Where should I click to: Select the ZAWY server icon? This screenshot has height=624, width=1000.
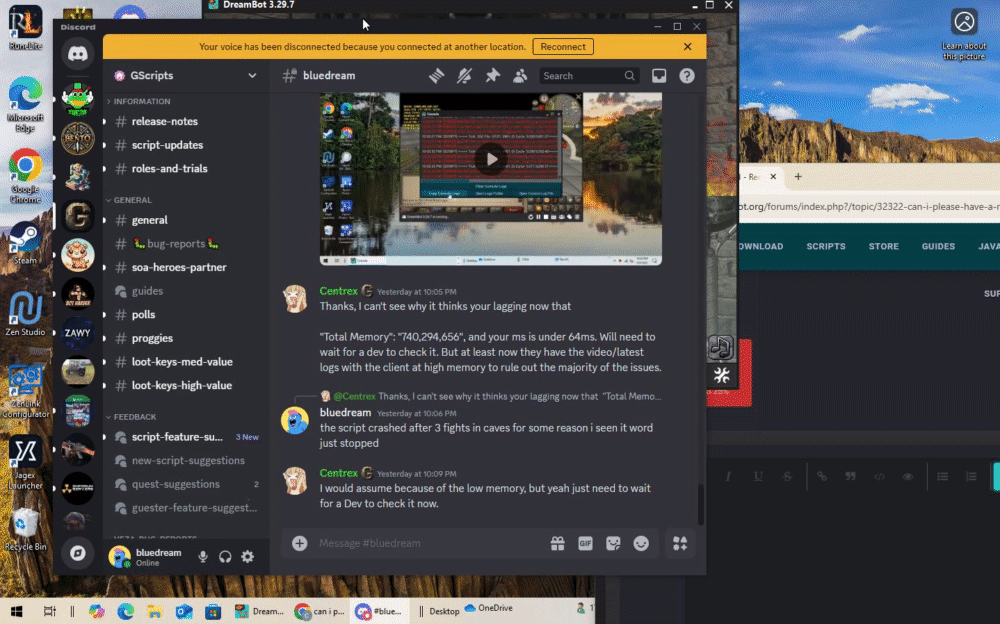point(78,332)
